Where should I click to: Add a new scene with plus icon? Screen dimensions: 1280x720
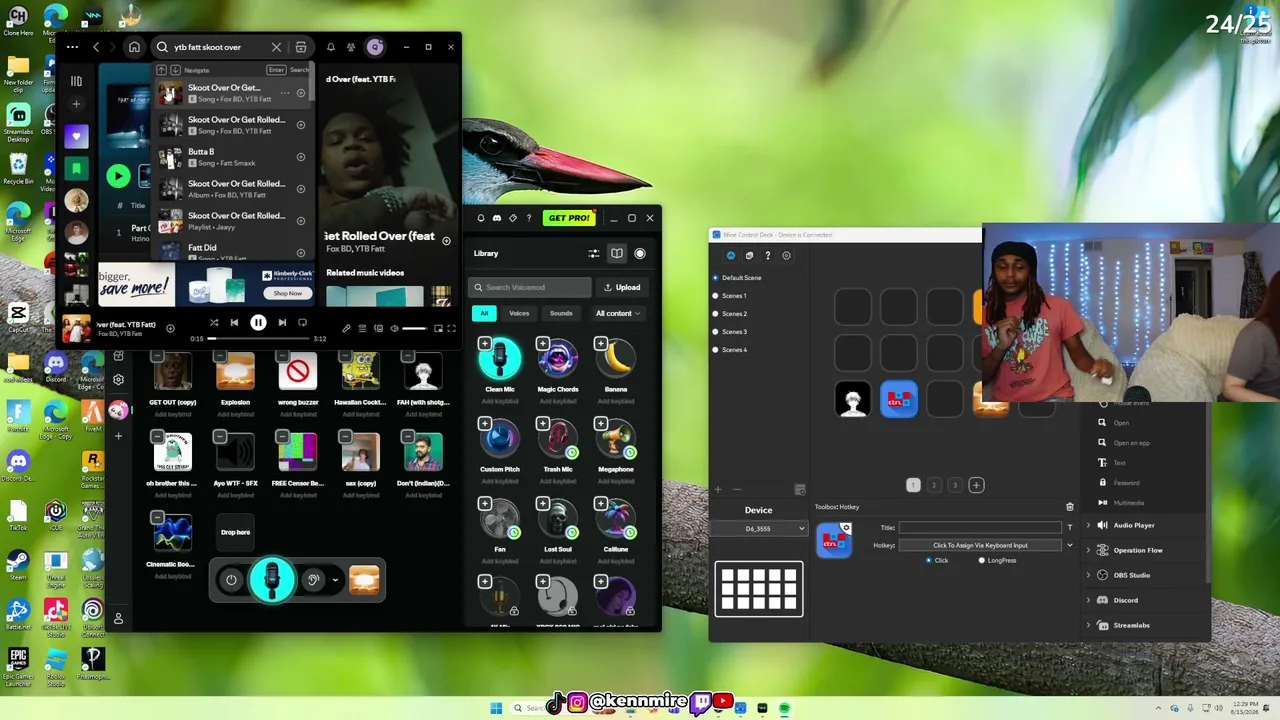[x=718, y=489]
